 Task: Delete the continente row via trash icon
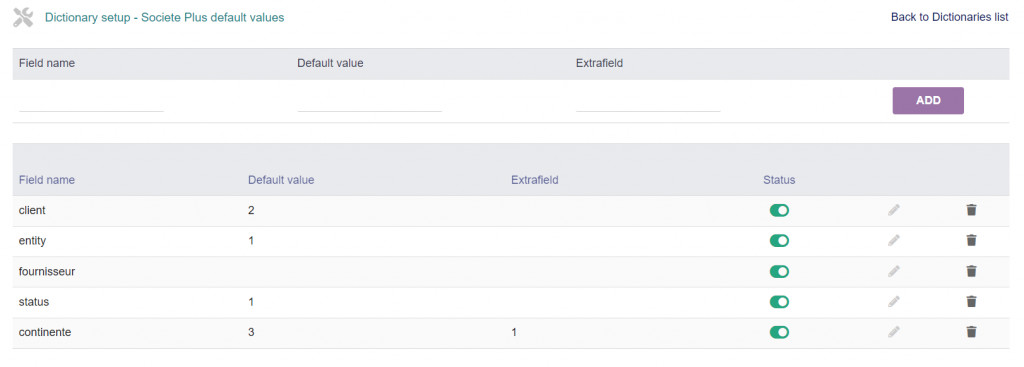point(971,332)
